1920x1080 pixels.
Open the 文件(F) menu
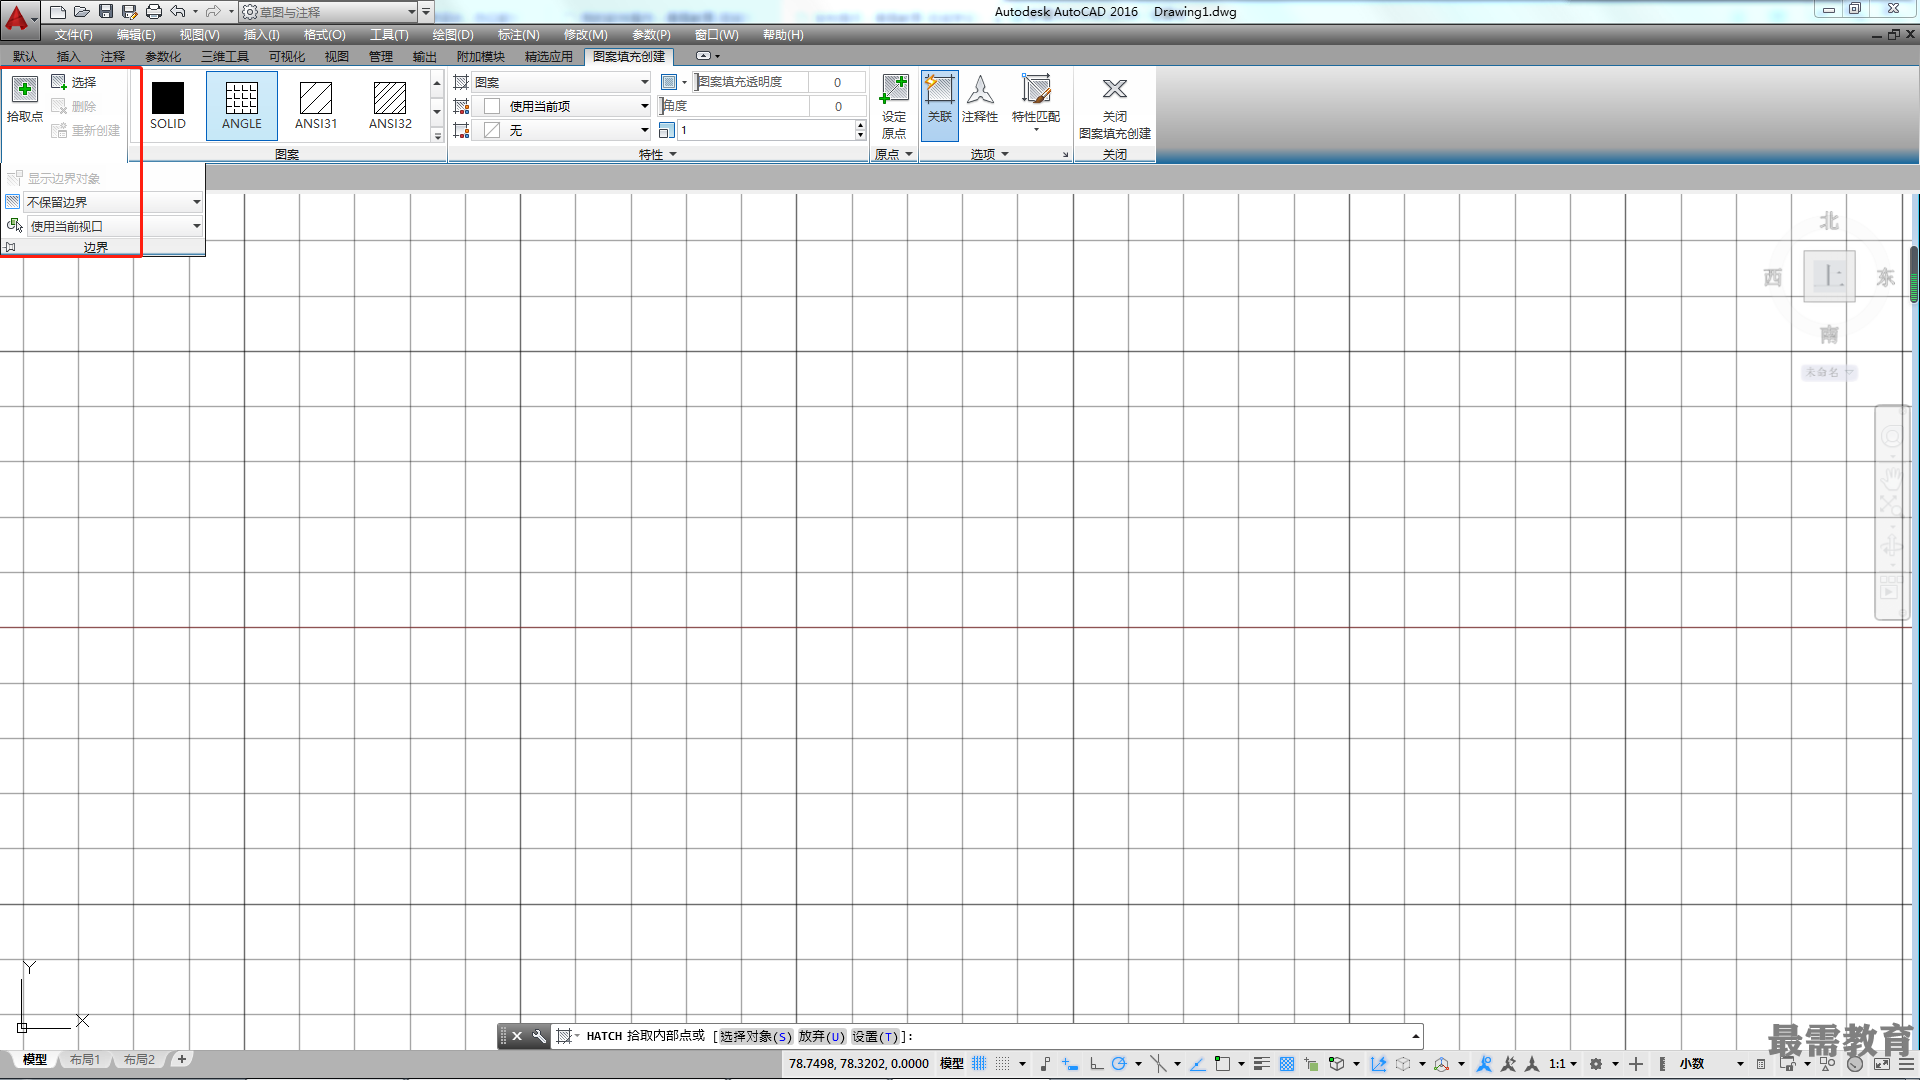[73, 35]
